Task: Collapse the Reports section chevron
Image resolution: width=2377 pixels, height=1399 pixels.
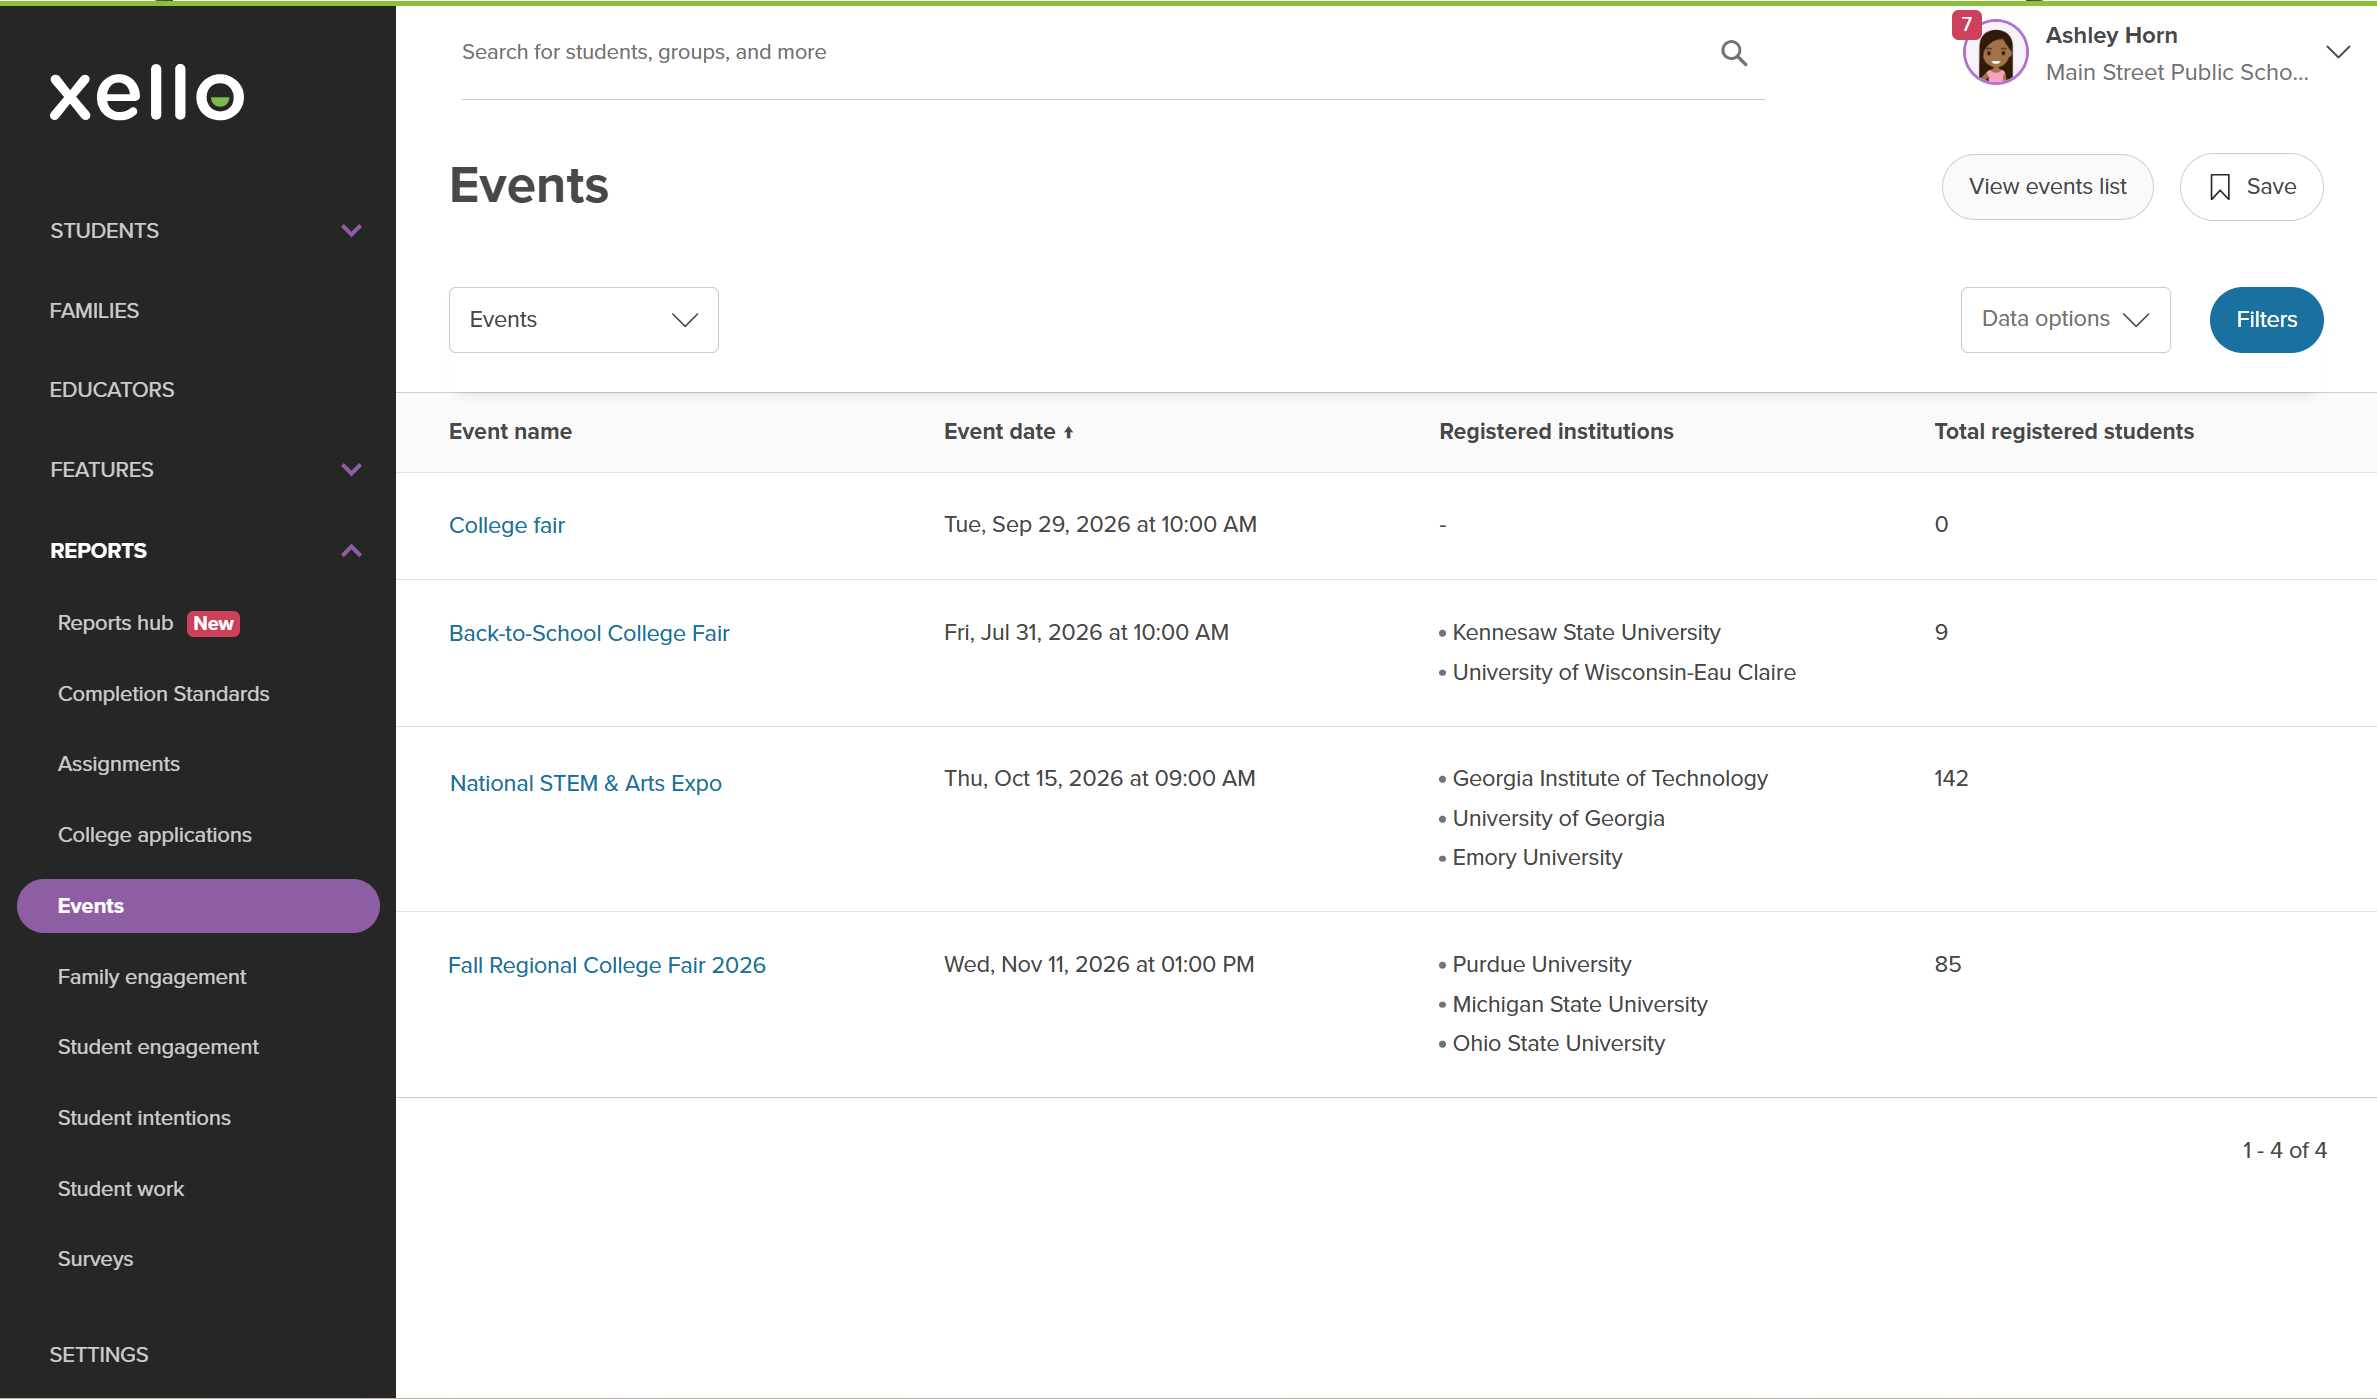Action: click(351, 551)
